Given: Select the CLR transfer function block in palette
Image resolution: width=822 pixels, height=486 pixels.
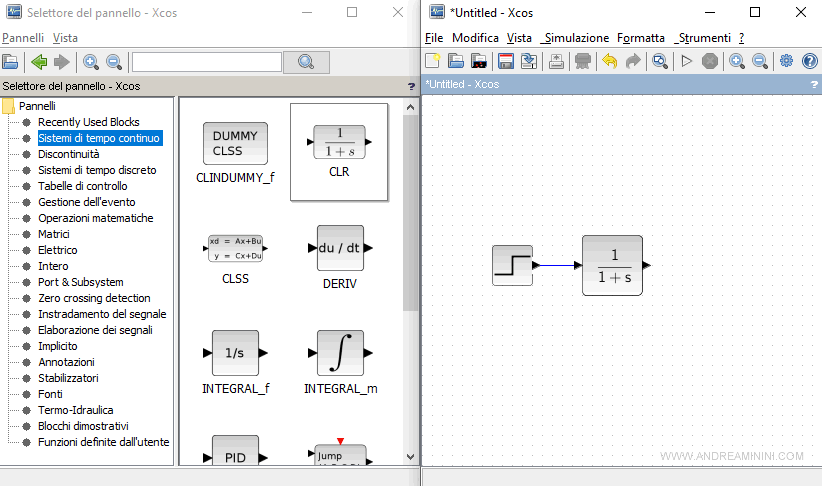Looking at the screenshot, I should (x=339, y=152).
